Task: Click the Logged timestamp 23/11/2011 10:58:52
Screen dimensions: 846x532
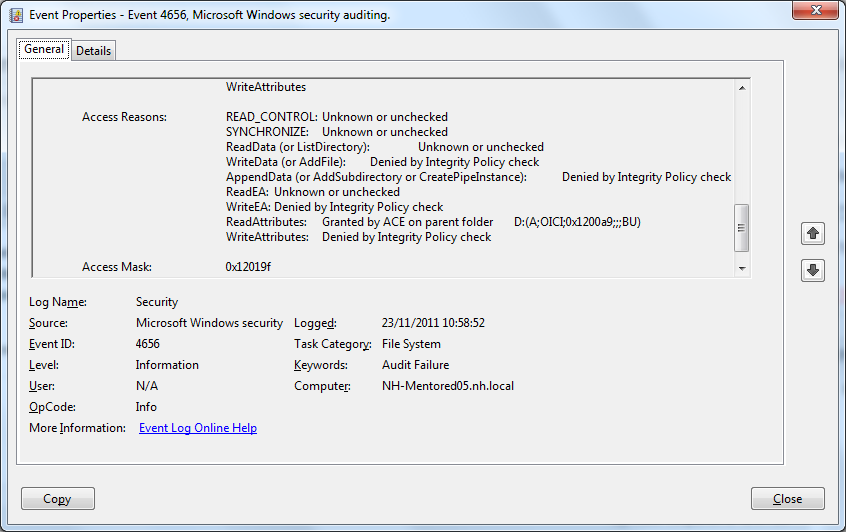Action: pos(433,323)
